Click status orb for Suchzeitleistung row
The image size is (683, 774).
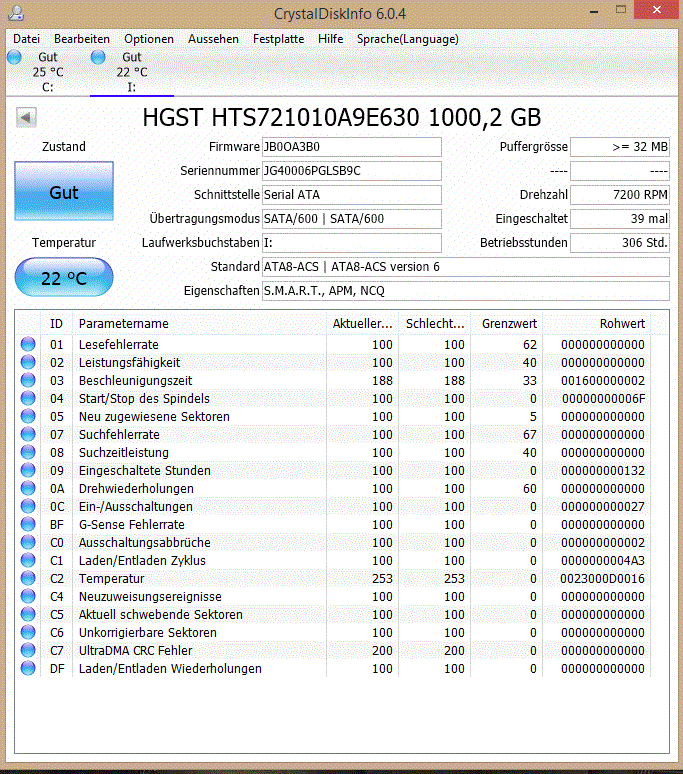28,452
